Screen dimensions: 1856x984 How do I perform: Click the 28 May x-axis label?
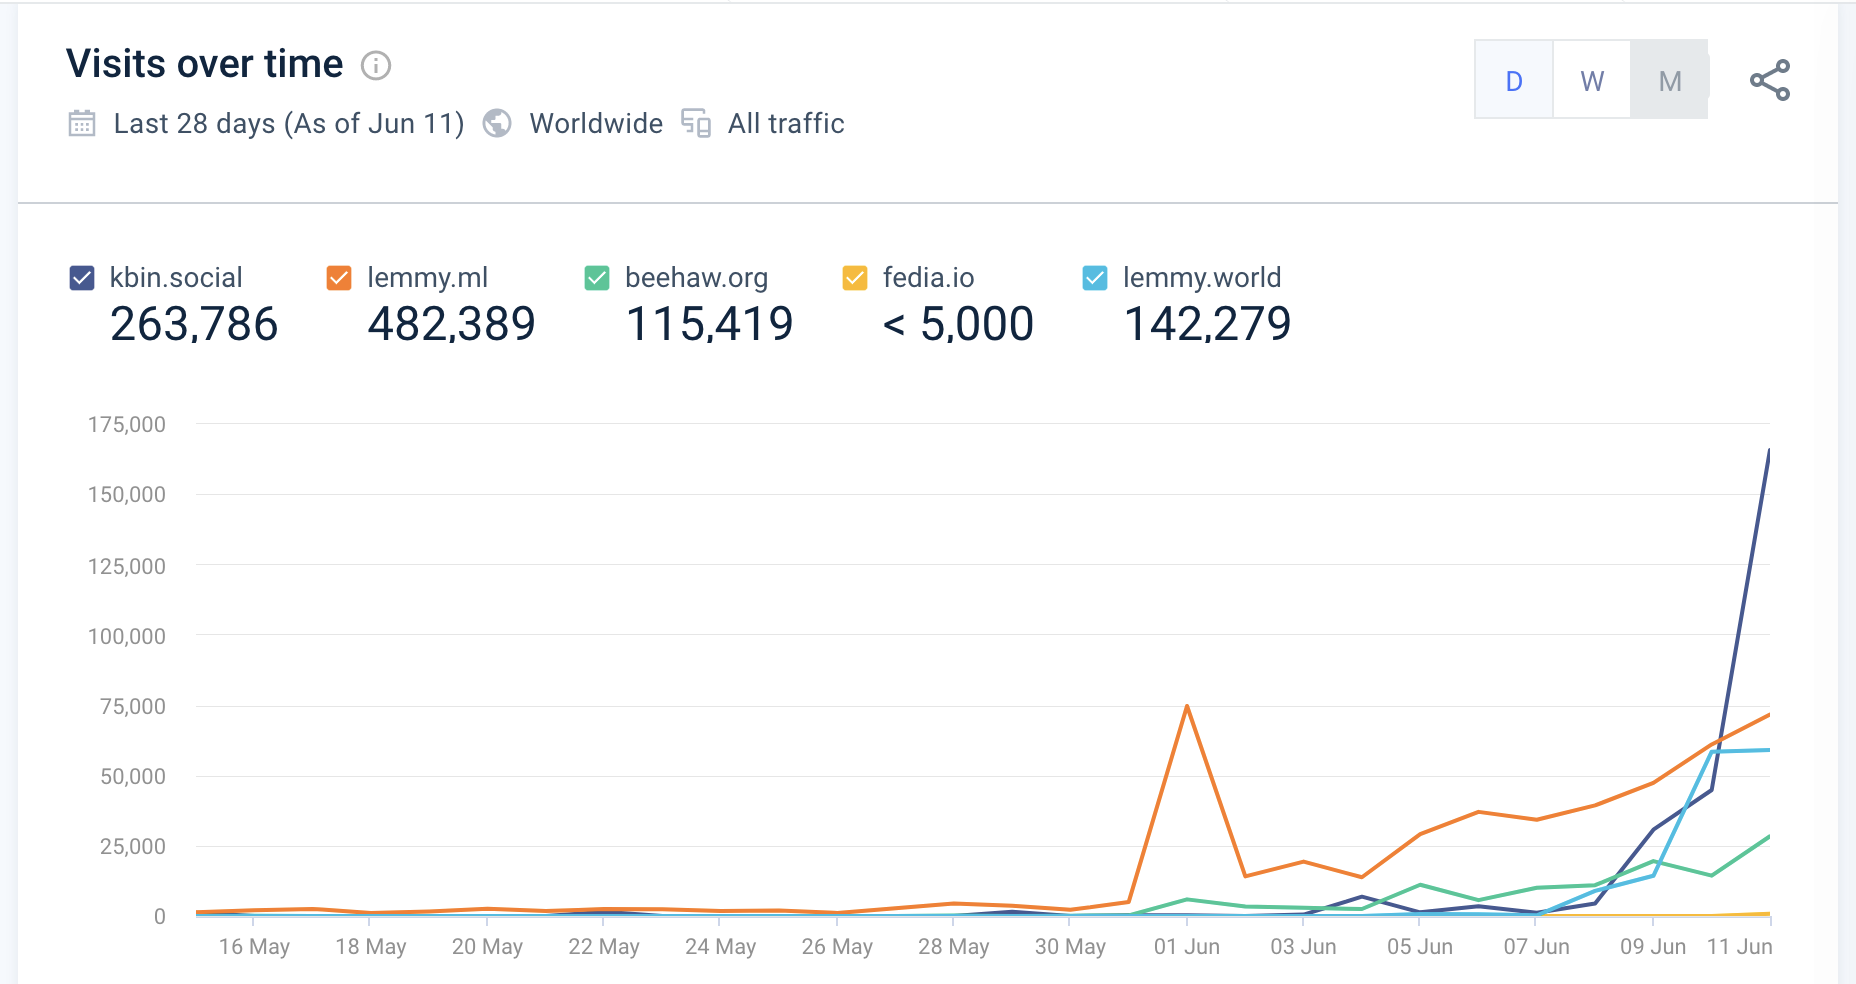pyautogui.click(x=954, y=946)
